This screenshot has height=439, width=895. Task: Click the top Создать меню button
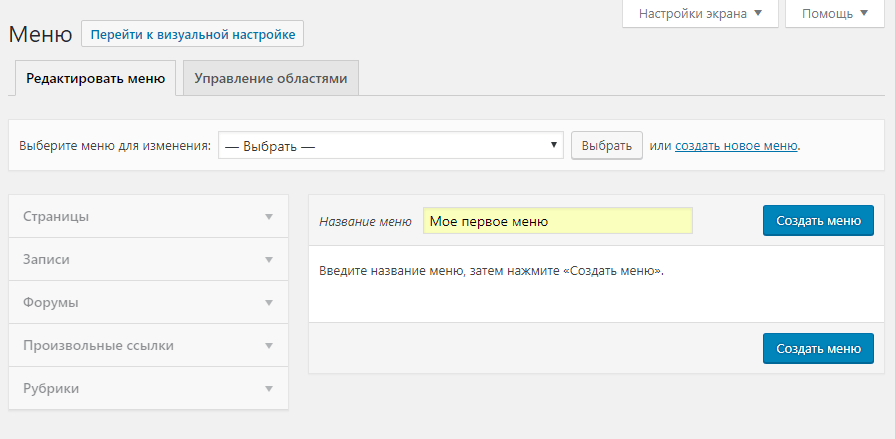click(818, 221)
